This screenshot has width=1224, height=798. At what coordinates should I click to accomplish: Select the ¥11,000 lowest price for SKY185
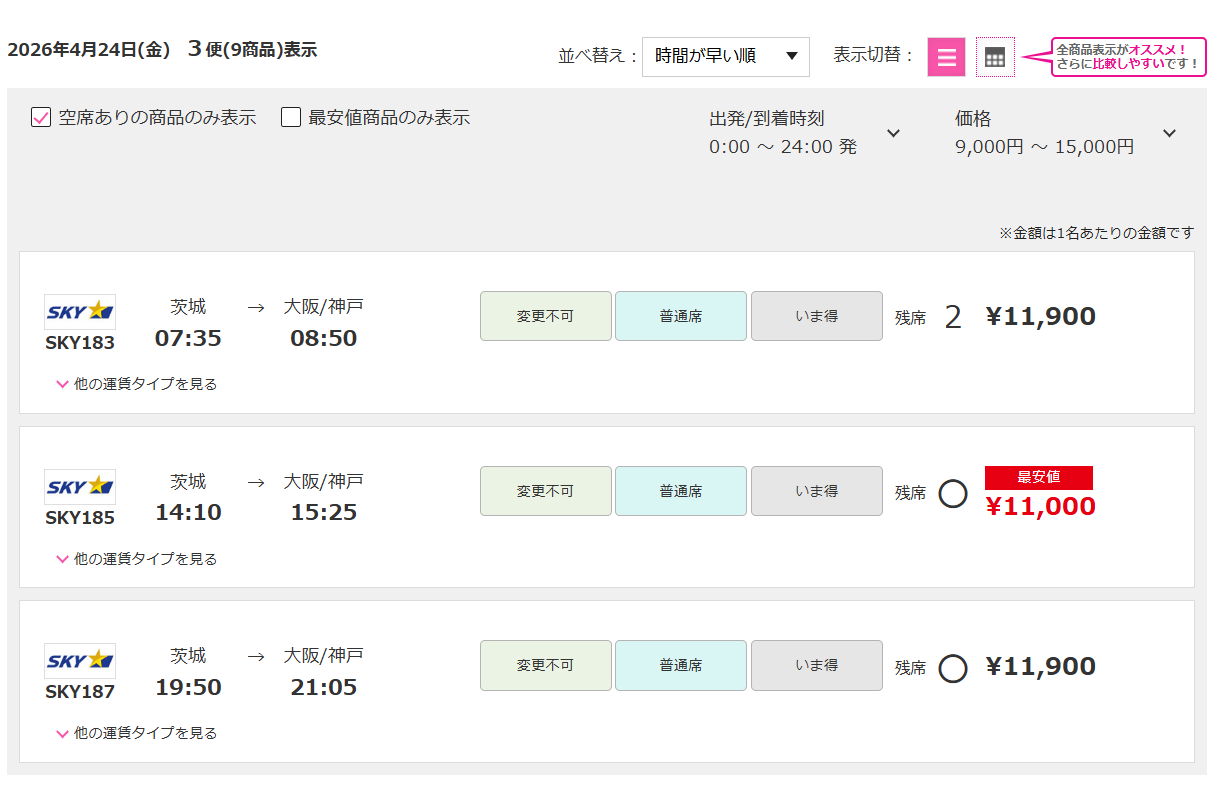[1040, 507]
